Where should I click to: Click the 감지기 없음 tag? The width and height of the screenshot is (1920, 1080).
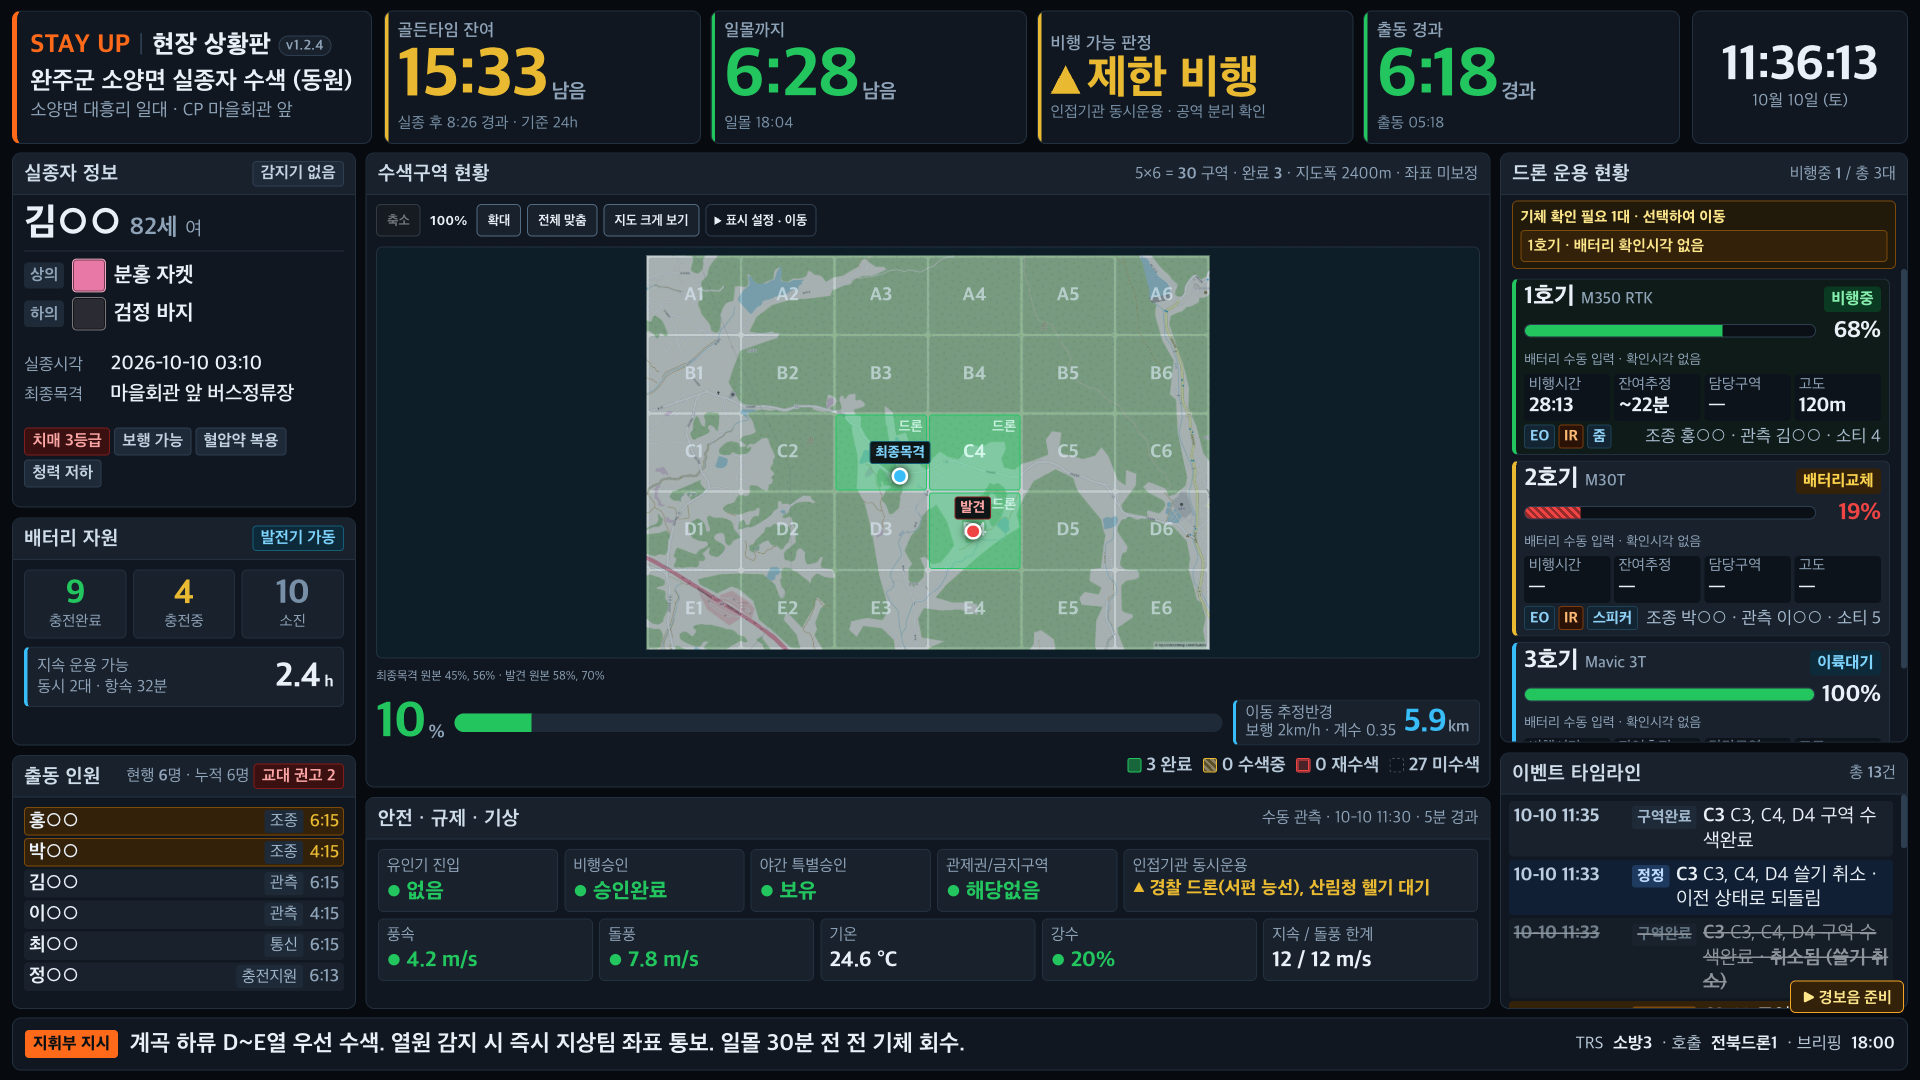[298, 173]
